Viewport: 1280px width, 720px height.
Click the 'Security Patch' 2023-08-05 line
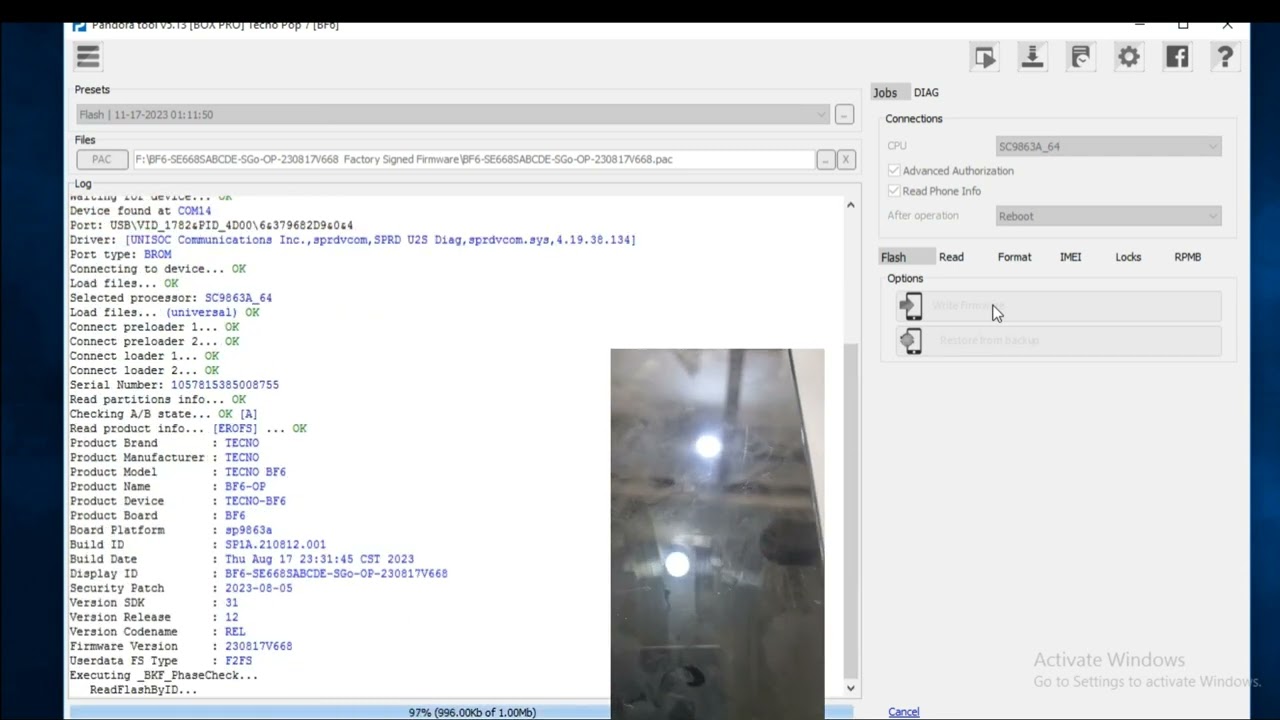tap(181, 589)
